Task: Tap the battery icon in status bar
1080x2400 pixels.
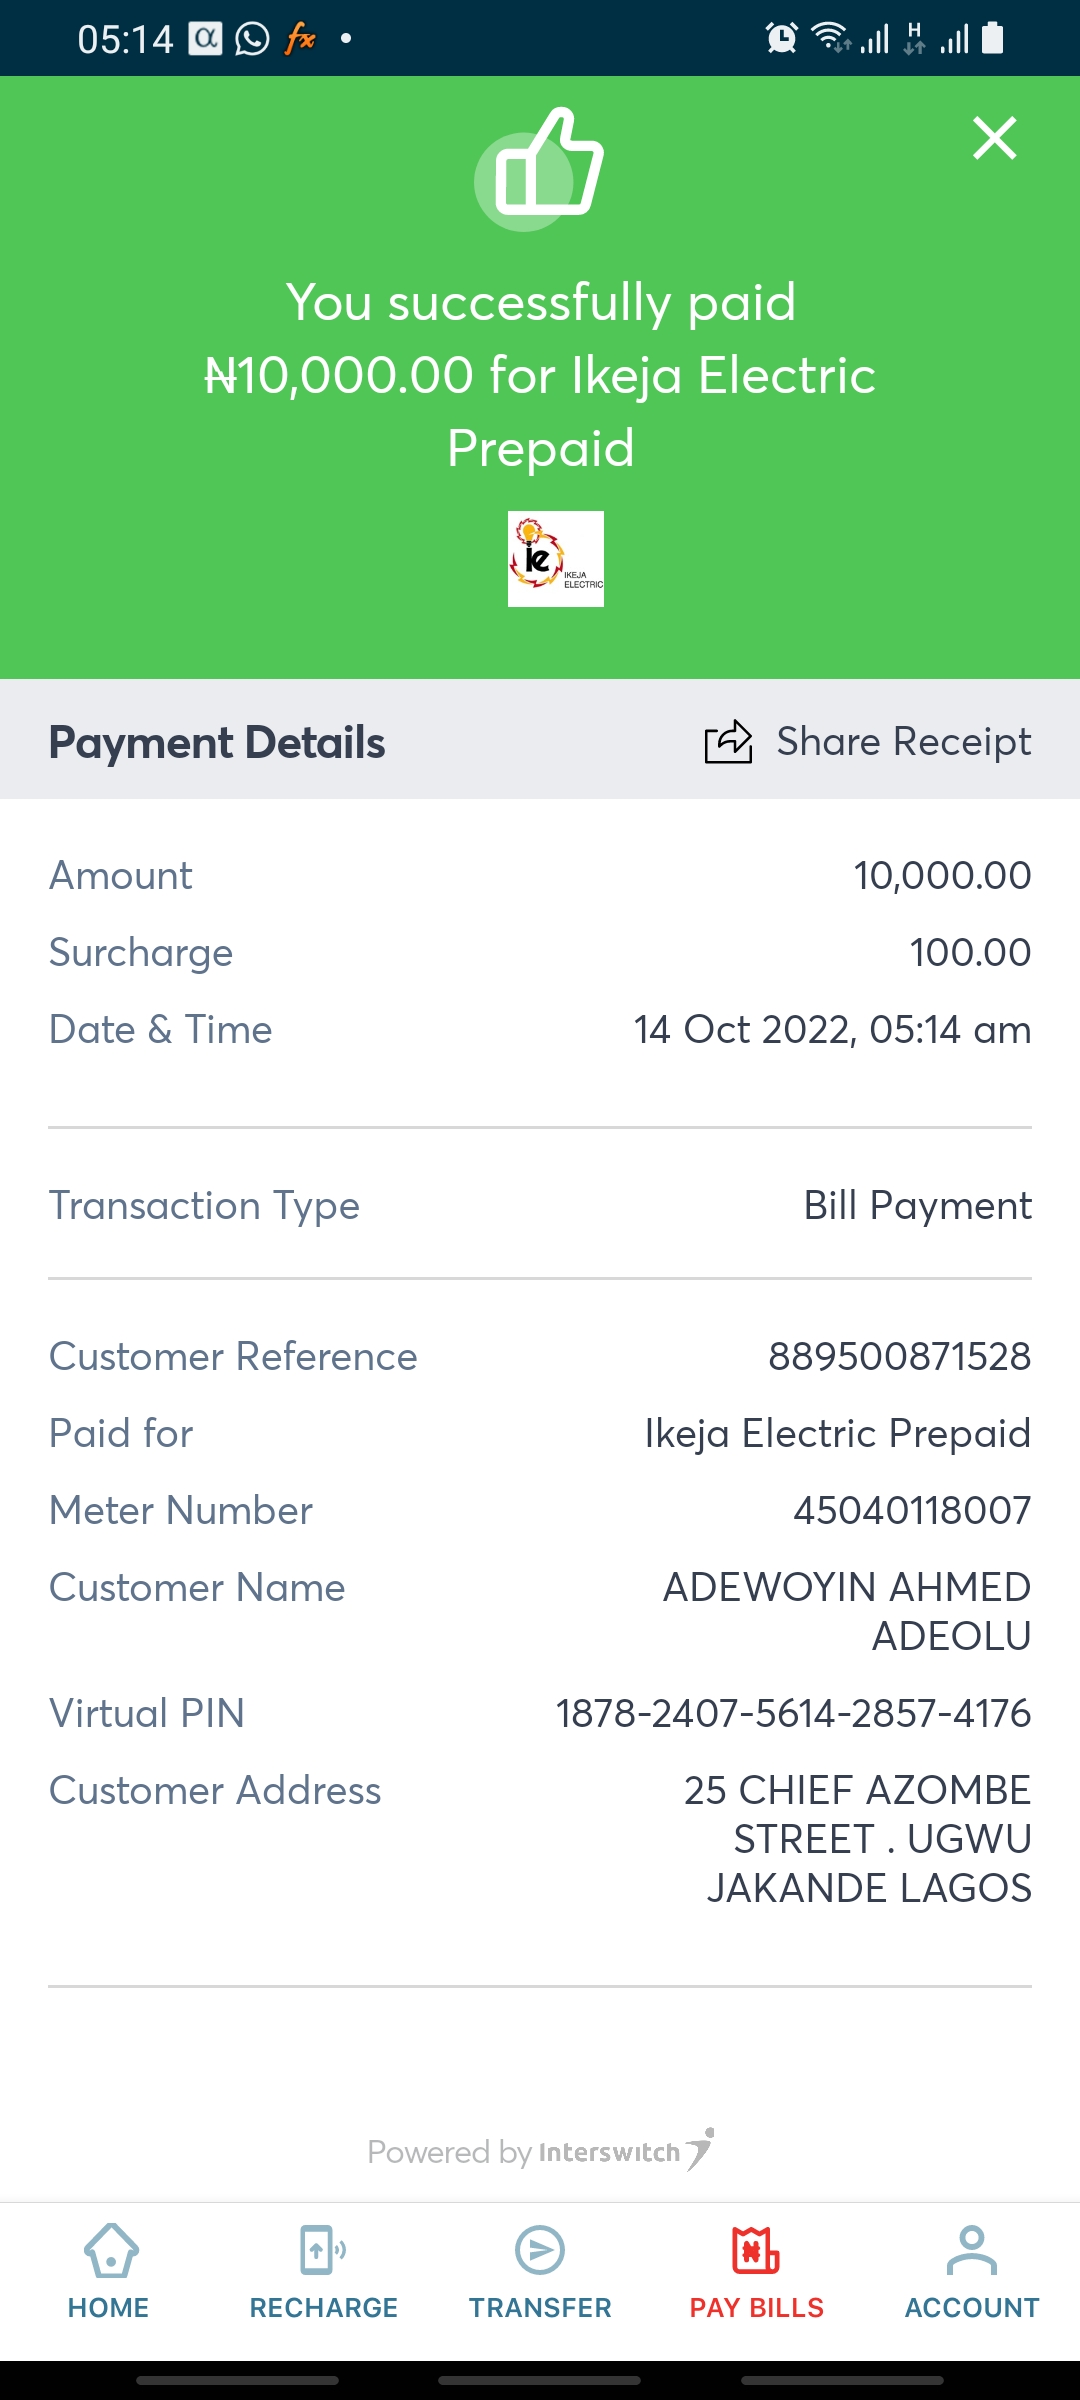Action: click(x=993, y=39)
